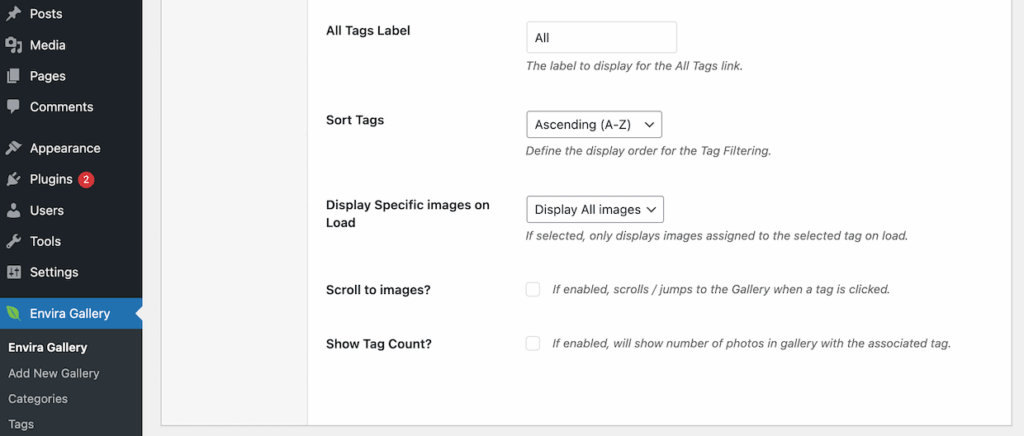Open the Sort Tags dropdown
Screen dimensions: 1024x436
(x=594, y=124)
